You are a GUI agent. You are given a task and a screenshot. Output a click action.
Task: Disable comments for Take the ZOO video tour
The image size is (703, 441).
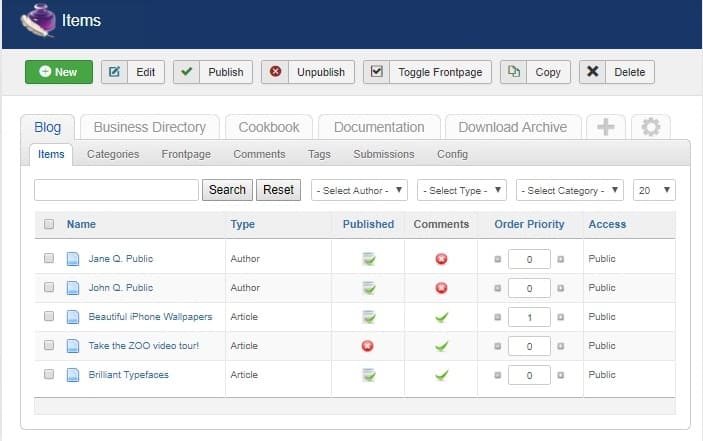coord(442,346)
